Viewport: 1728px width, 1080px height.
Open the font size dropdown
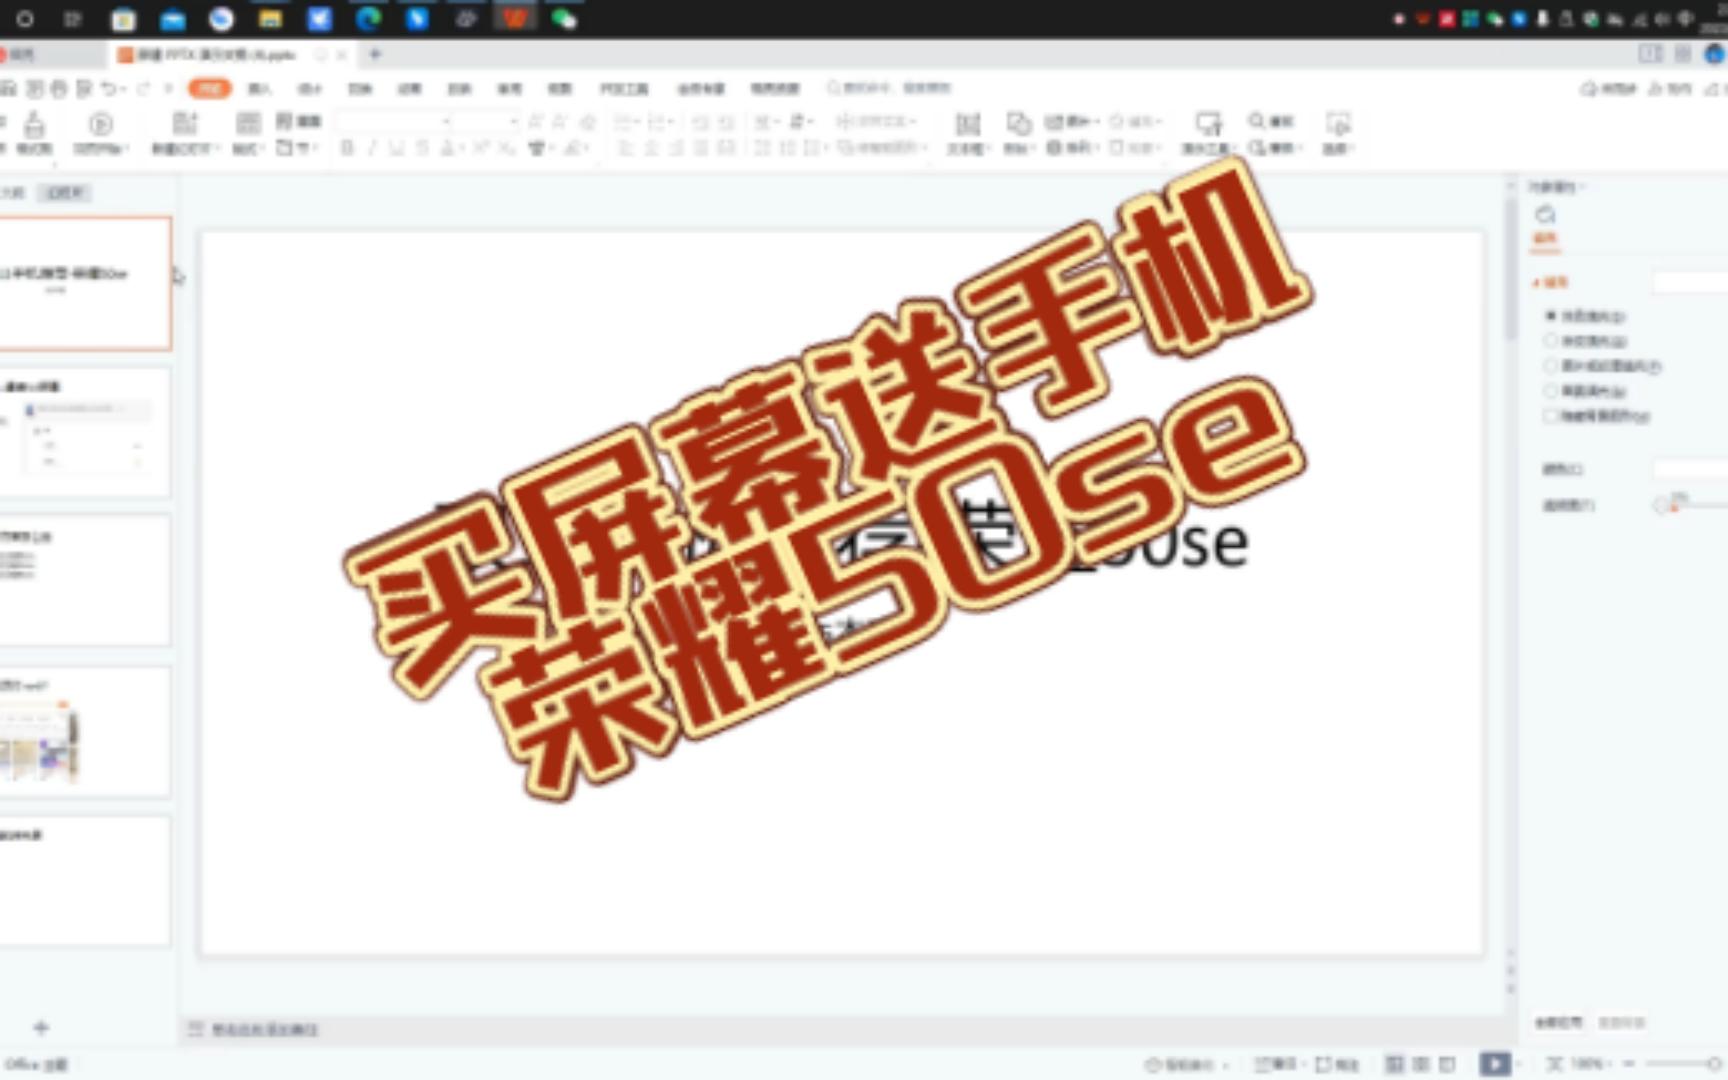pyautogui.click(x=513, y=121)
